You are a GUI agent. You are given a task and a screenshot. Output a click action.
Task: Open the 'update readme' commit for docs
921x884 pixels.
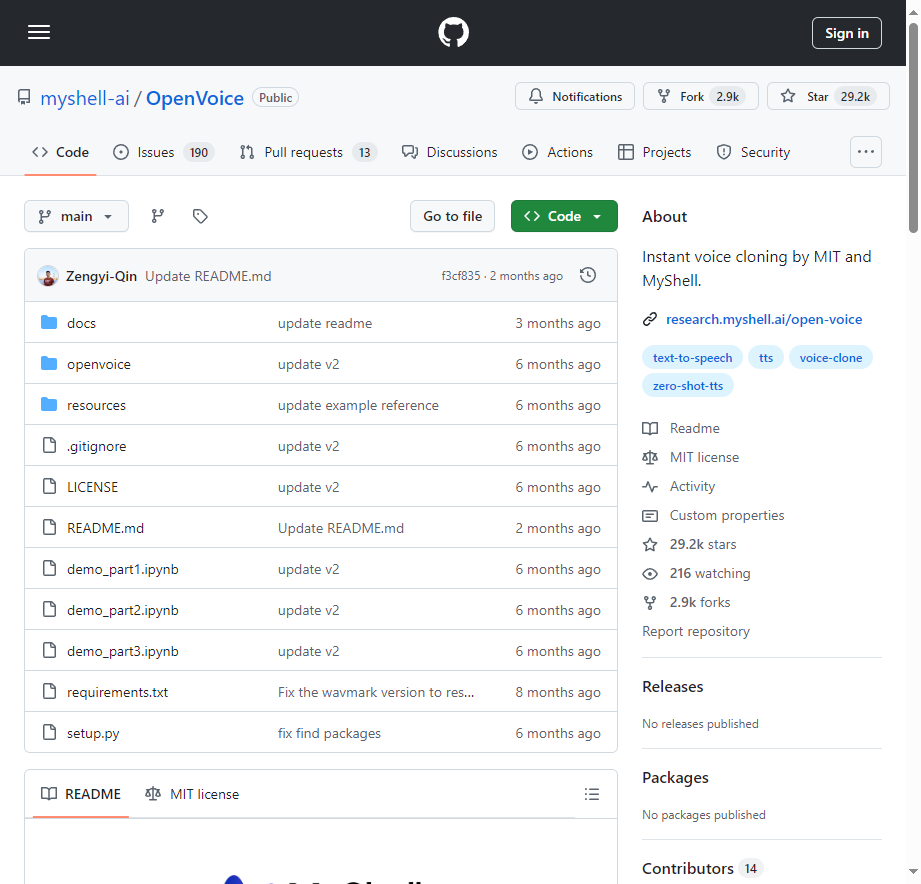tap(325, 323)
